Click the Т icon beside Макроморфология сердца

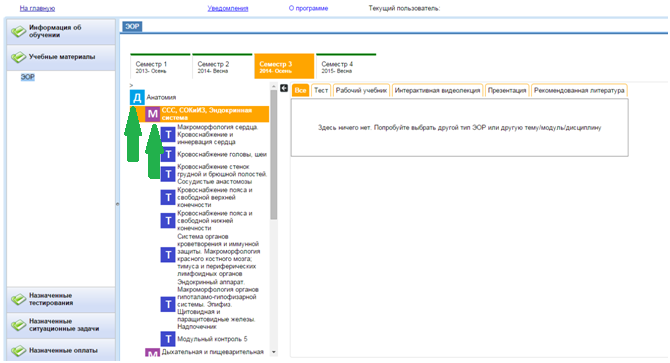[x=168, y=135]
